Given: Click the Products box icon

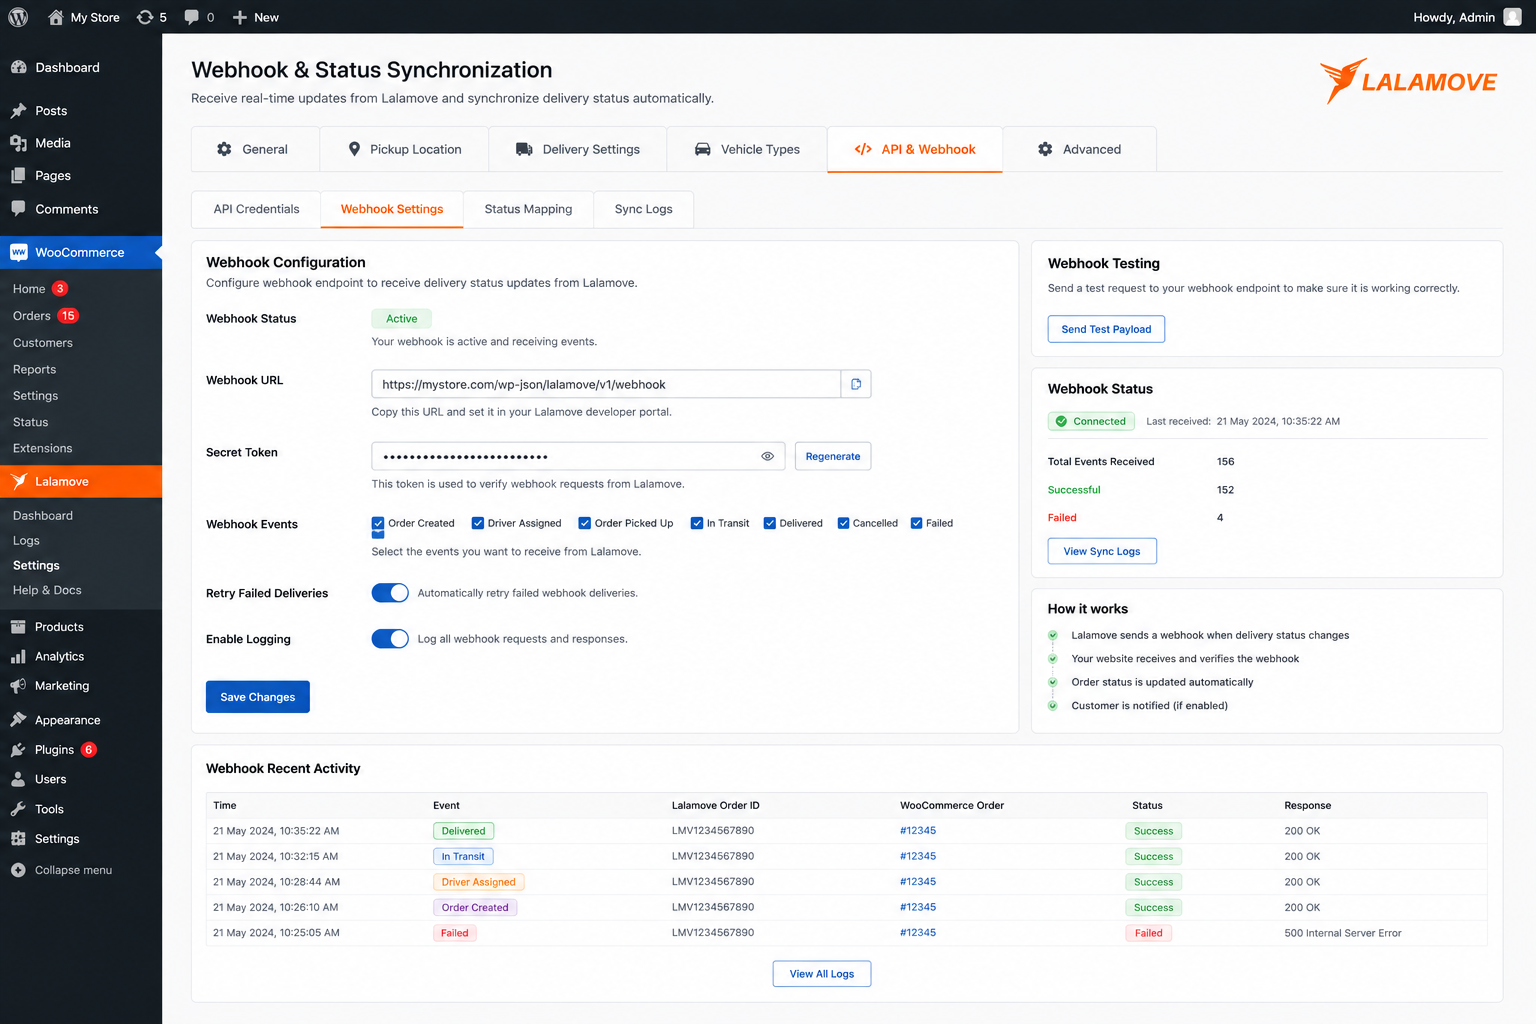Looking at the screenshot, I should [x=18, y=627].
